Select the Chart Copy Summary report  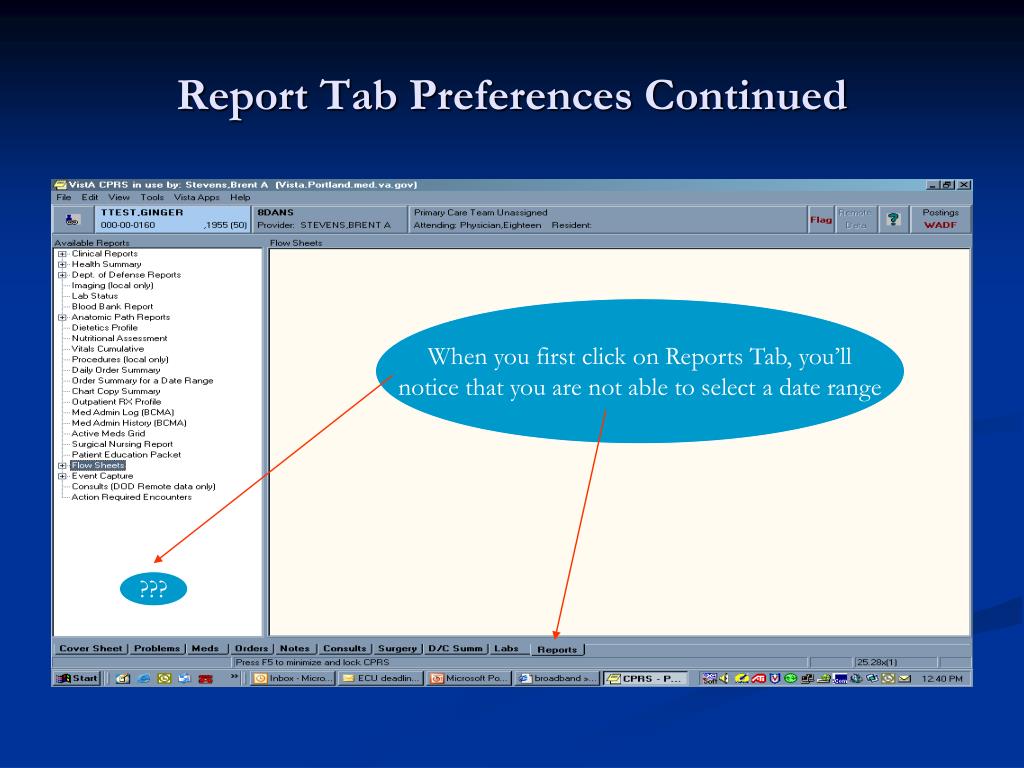click(116, 391)
